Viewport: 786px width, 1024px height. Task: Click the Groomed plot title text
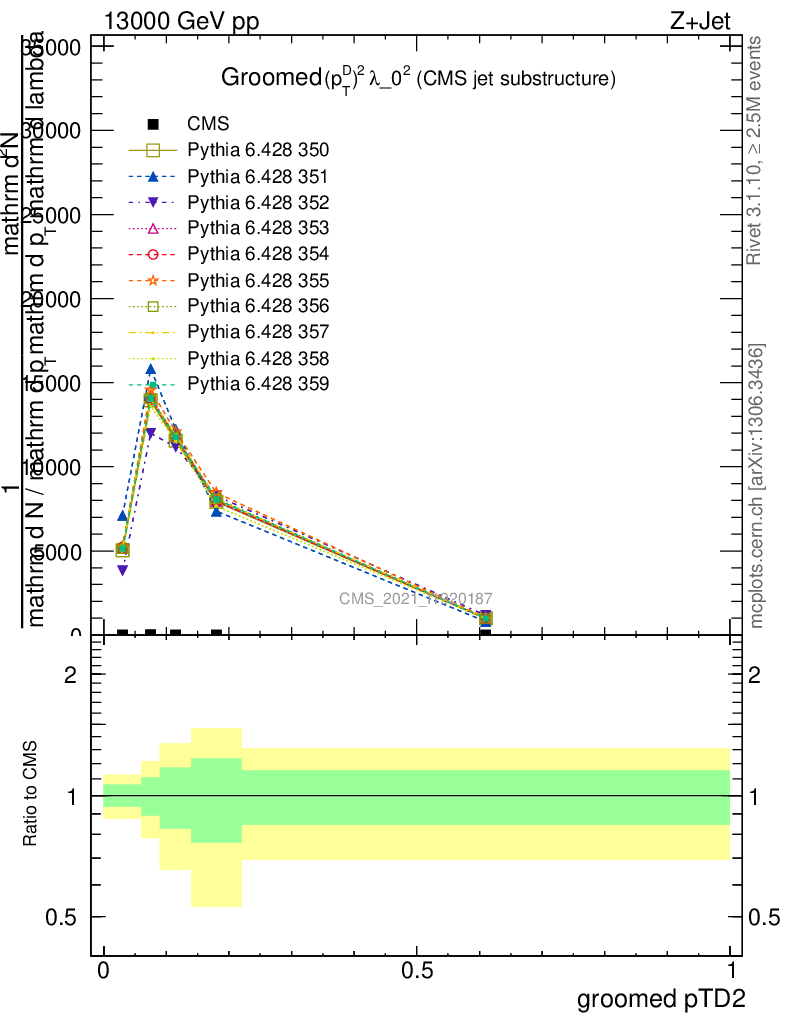point(418,79)
